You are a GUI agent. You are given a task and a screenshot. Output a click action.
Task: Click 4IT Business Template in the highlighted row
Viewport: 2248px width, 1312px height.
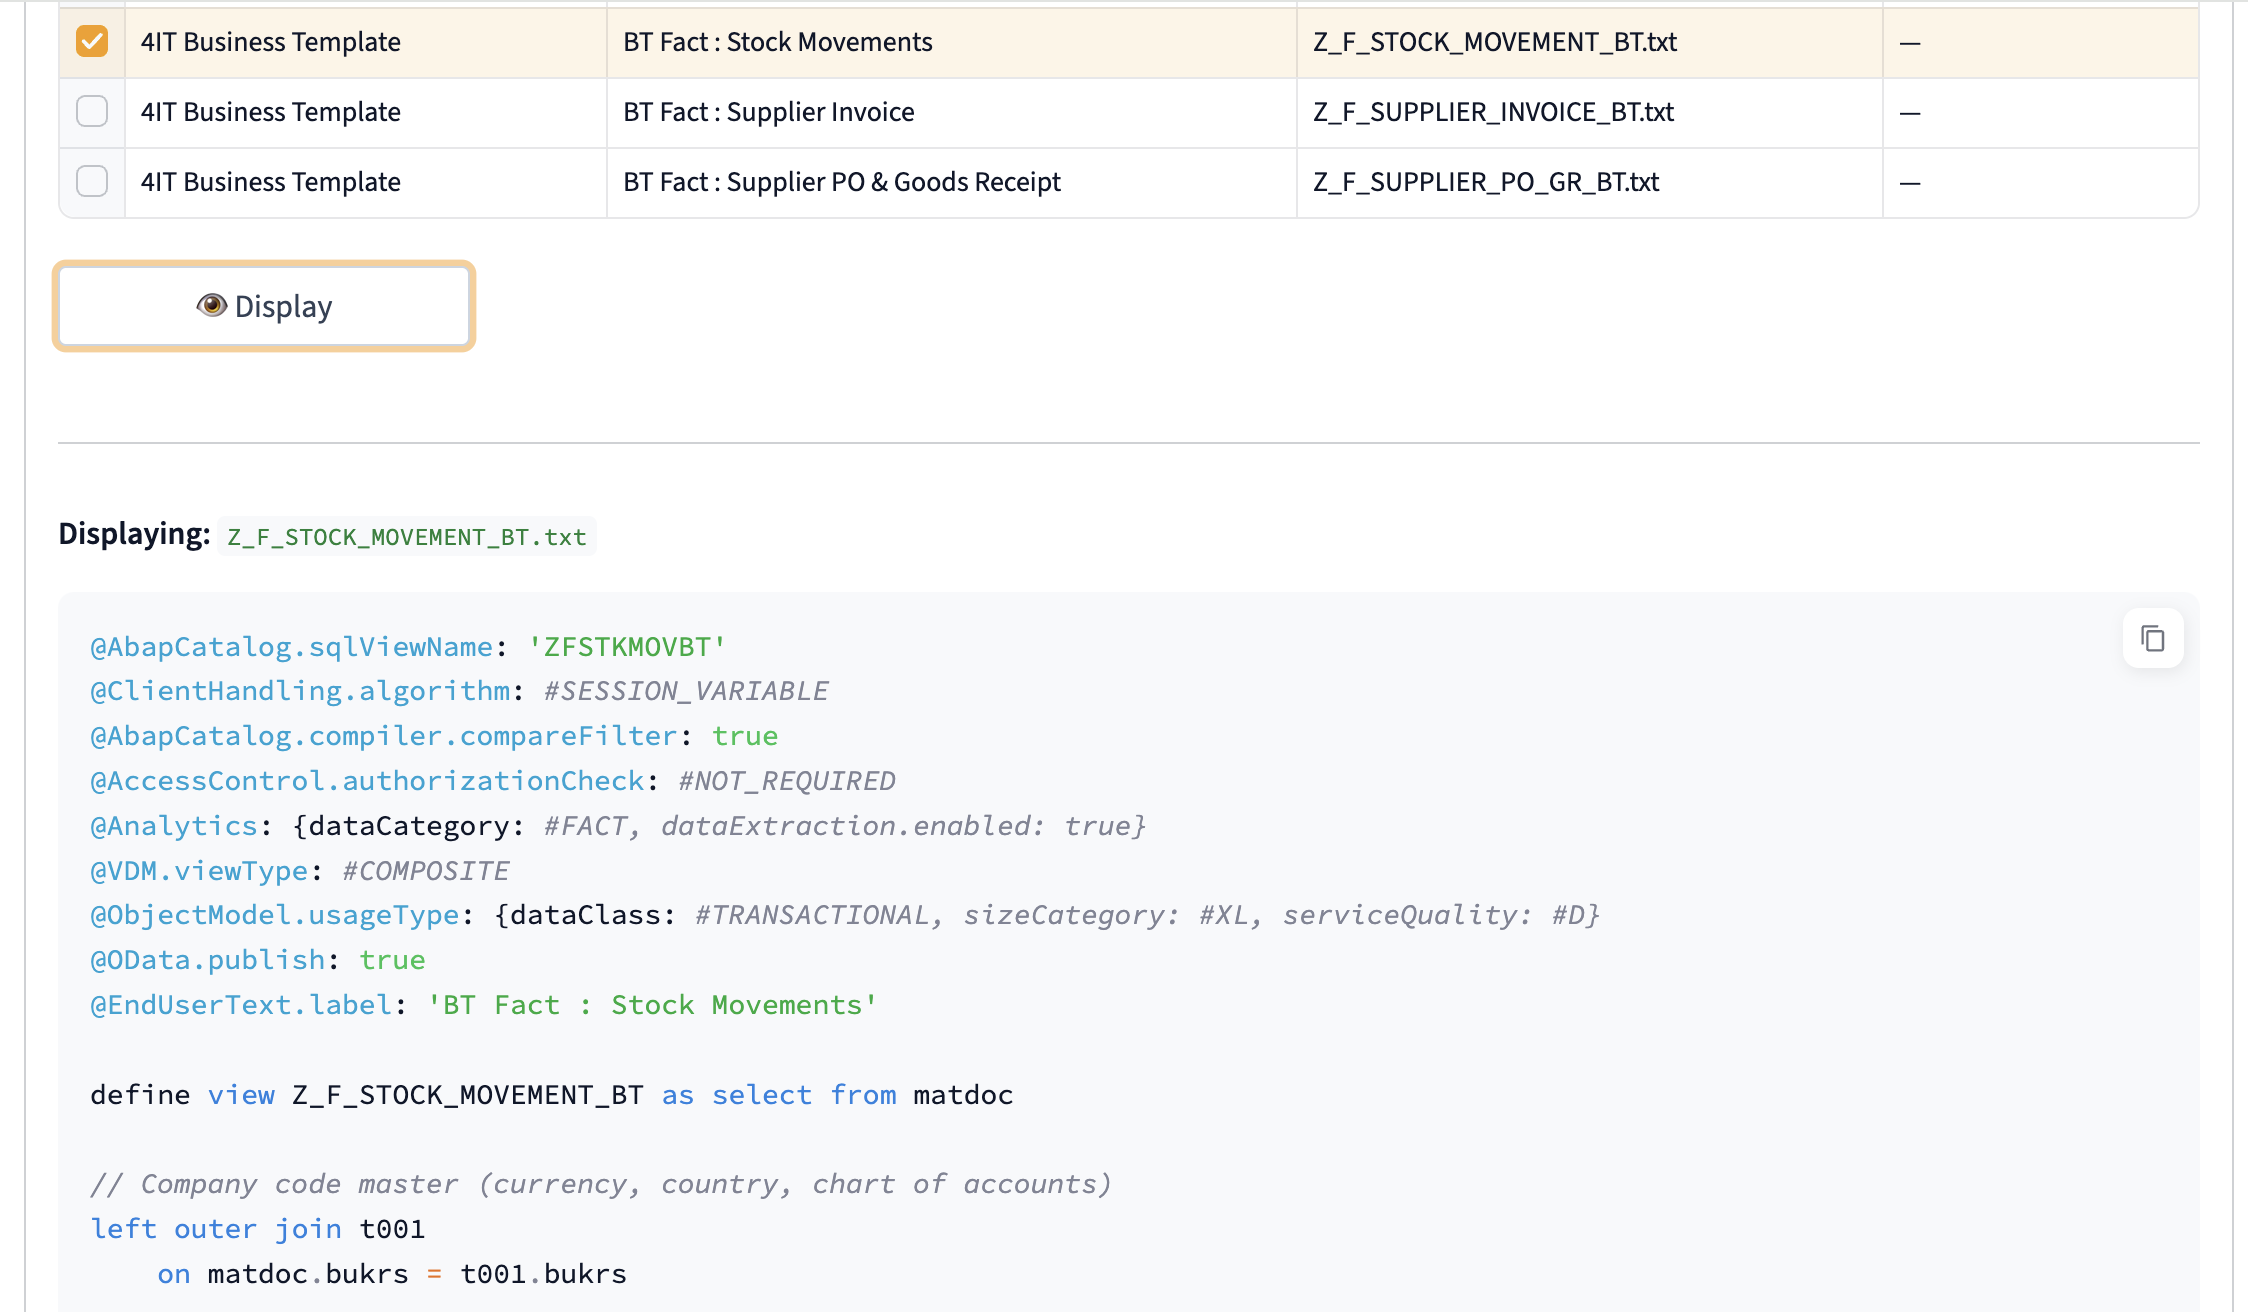270,42
